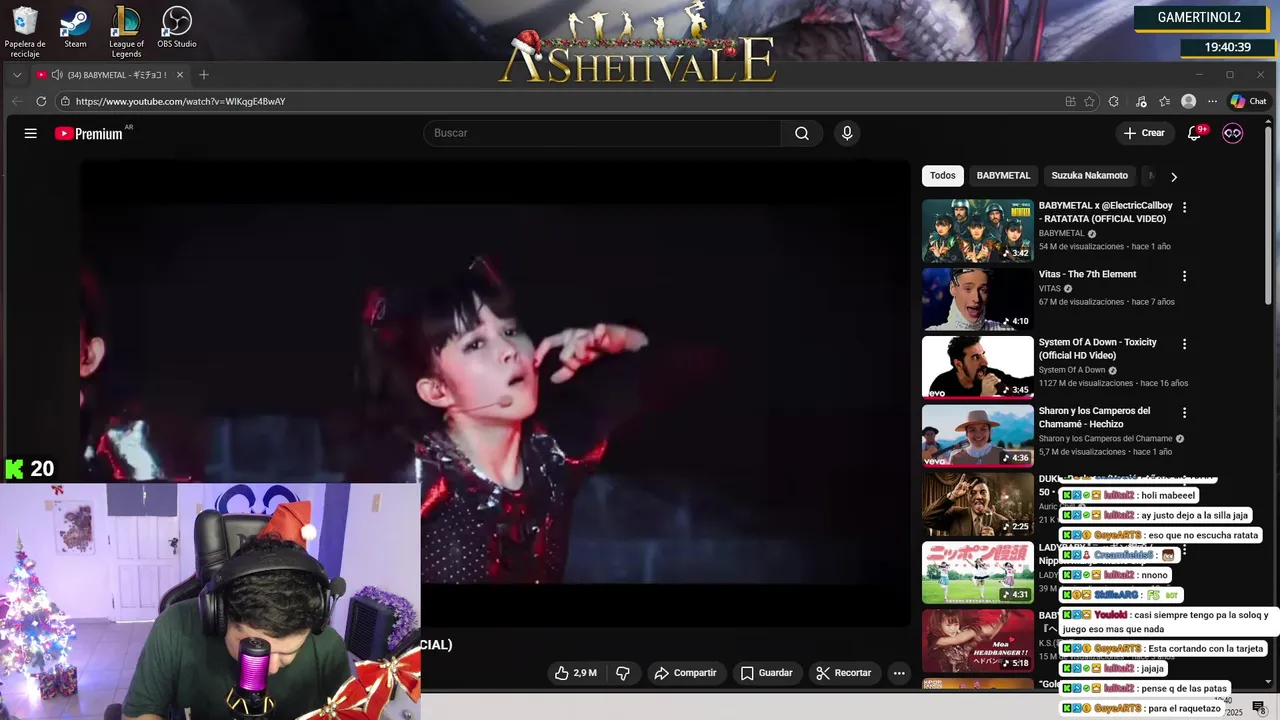Open more actions under the video
This screenshot has height=720, width=1280.
click(x=899, y=673)
